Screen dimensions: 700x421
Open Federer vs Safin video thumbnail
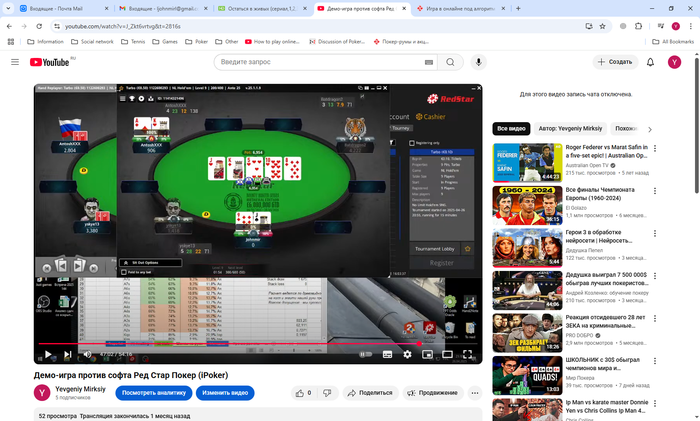point(527,163)
